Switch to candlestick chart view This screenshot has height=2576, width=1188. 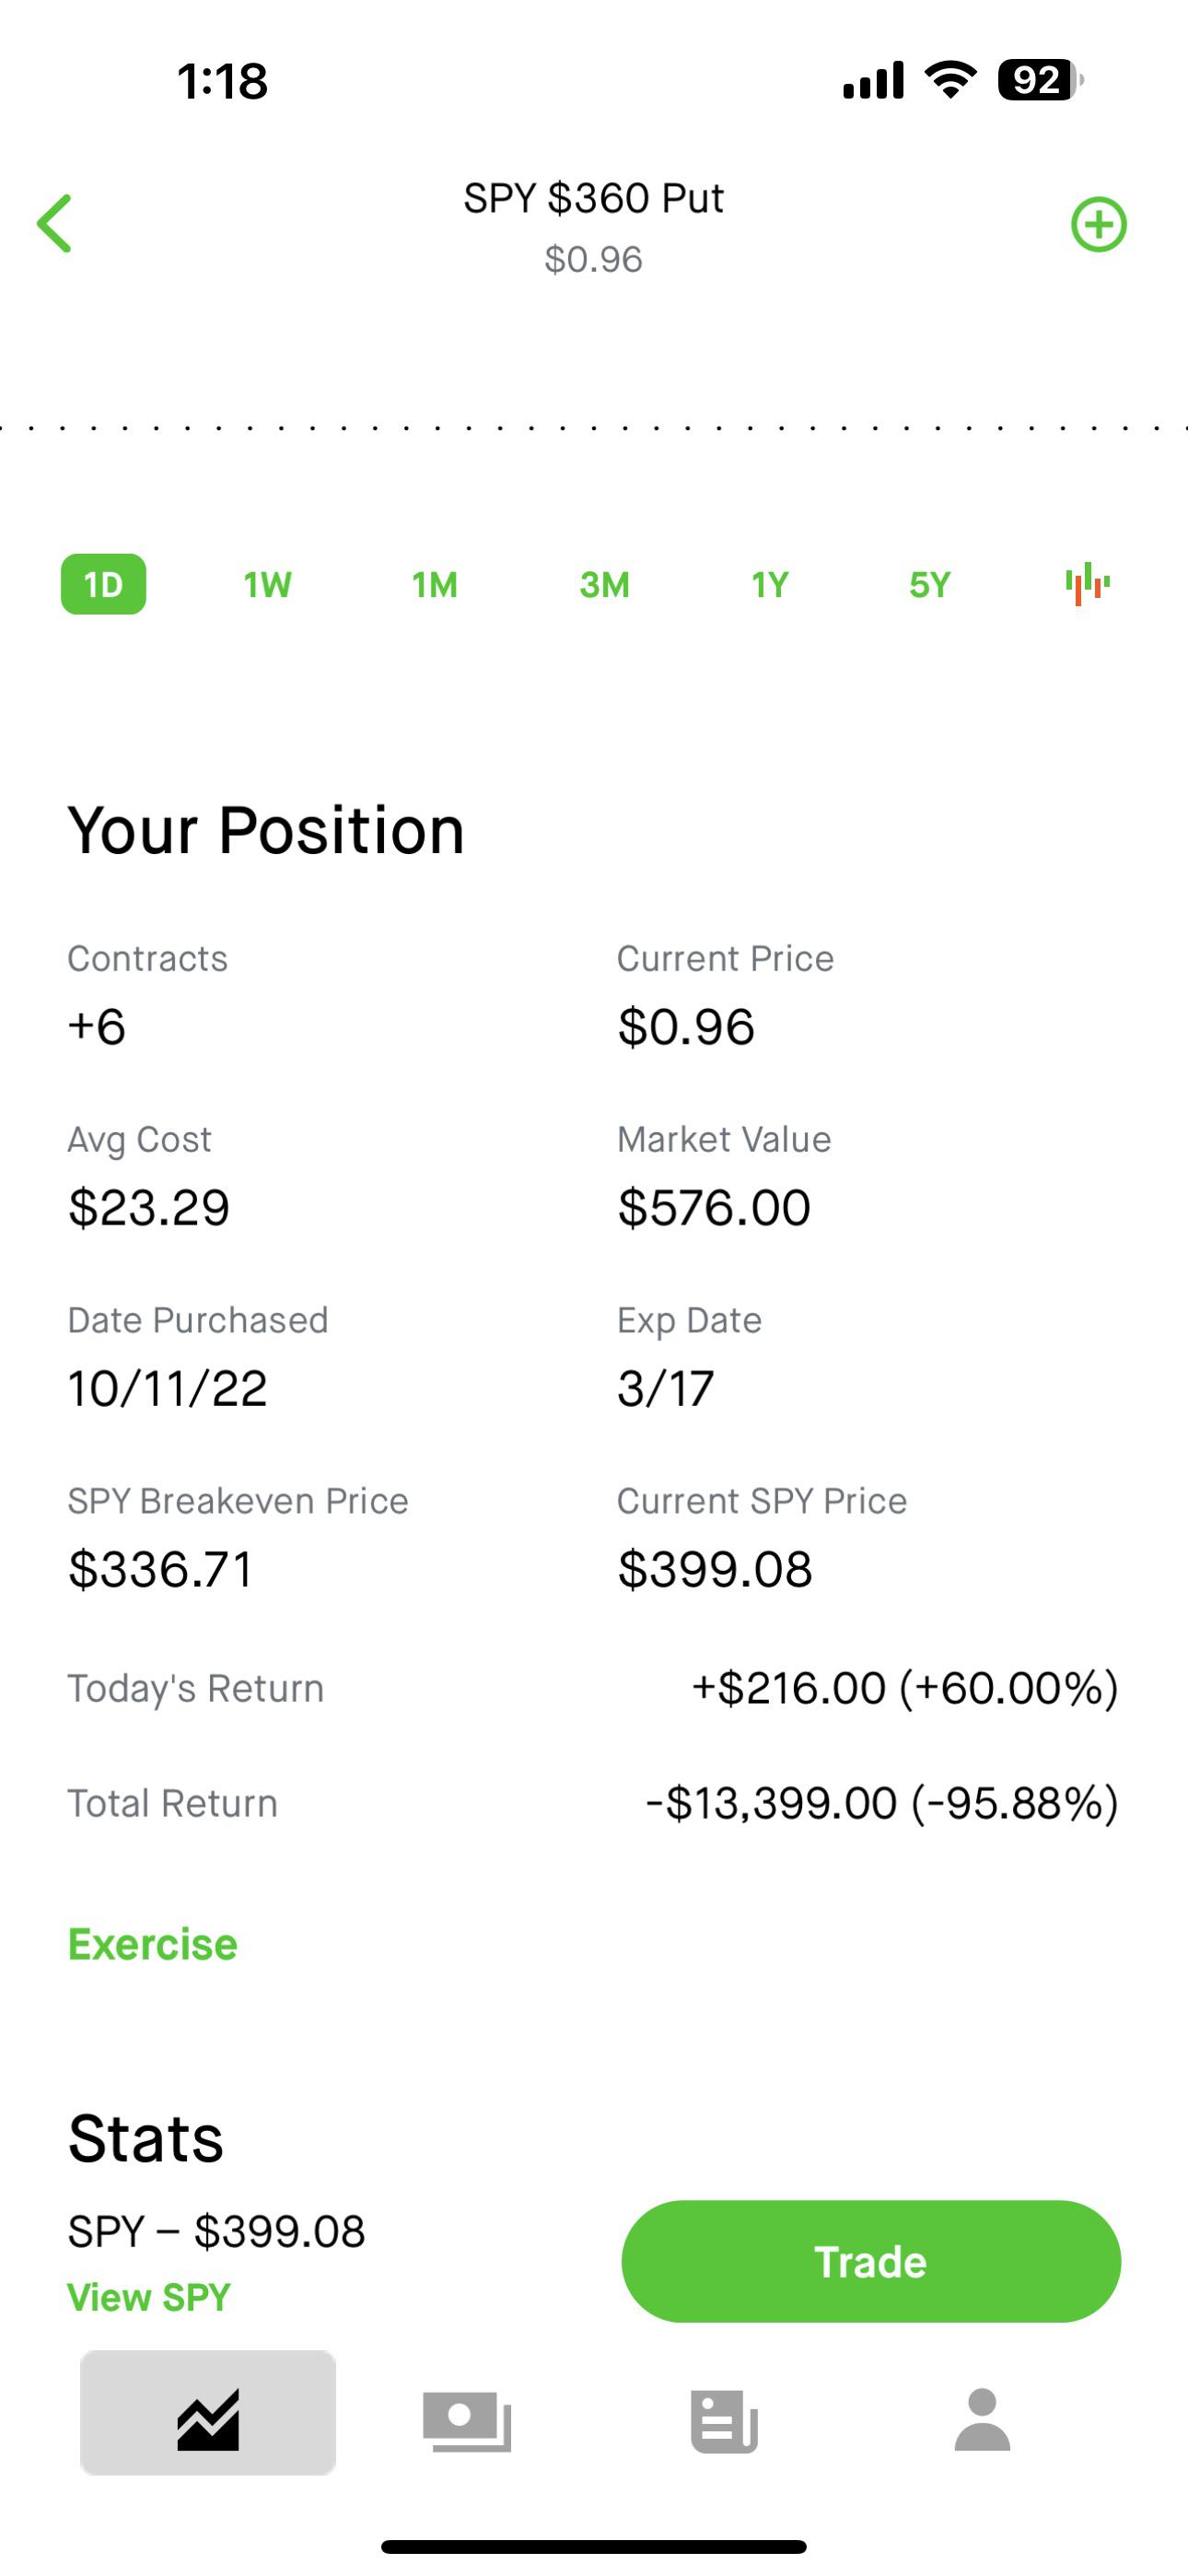point(1087,584)
